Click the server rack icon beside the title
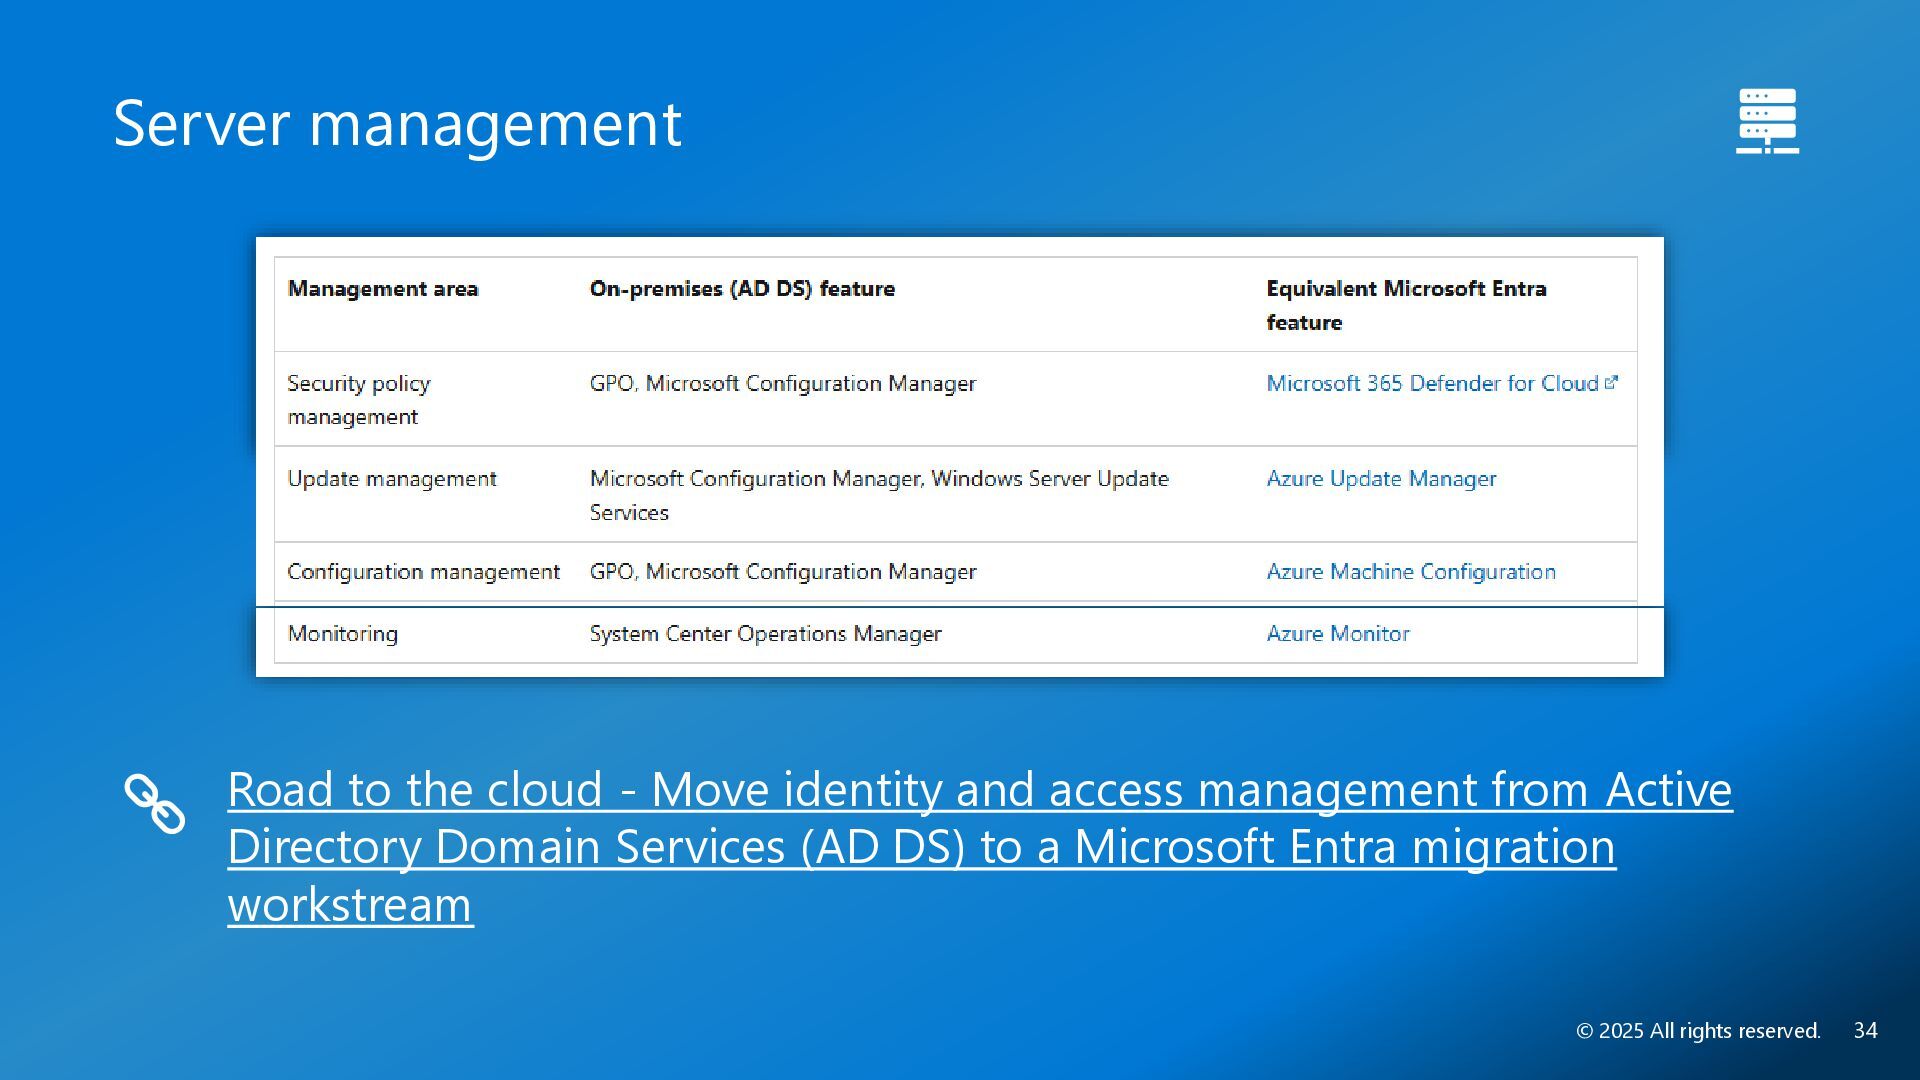 [x=1767, y=121]
